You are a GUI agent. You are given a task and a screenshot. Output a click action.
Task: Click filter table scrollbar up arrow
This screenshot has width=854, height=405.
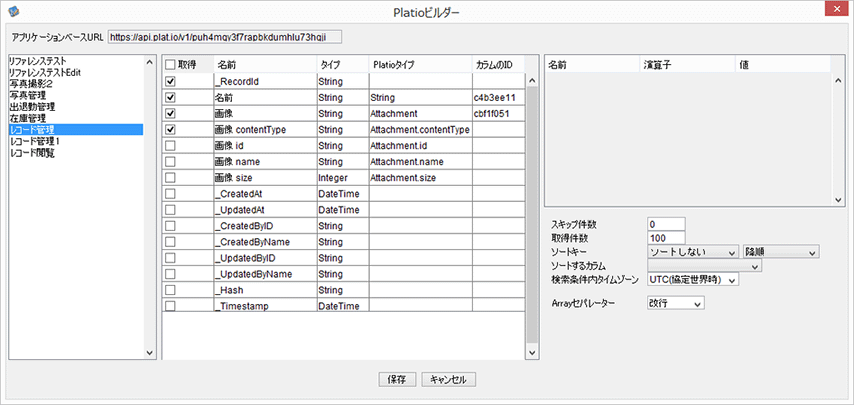(838, 81)
